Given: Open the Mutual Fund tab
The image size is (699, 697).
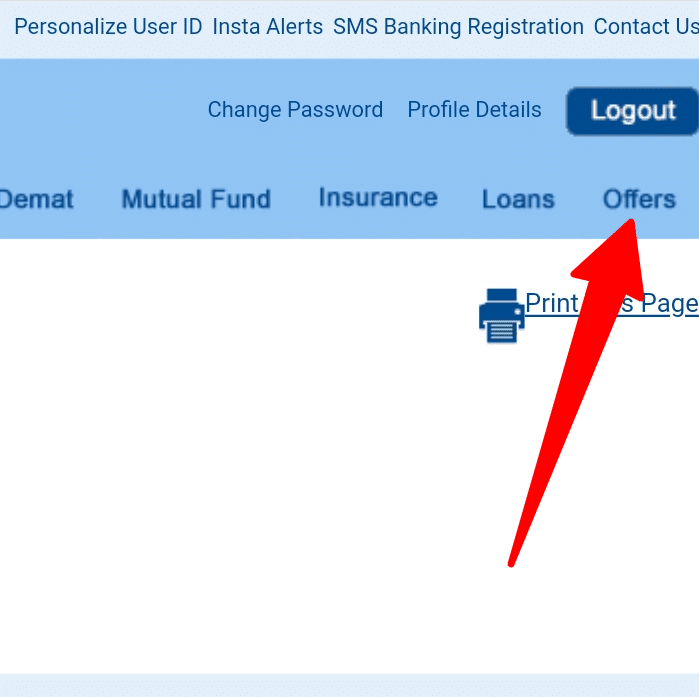Looking at the screenshot, I should pyautogui.click(x=196, y=199).
